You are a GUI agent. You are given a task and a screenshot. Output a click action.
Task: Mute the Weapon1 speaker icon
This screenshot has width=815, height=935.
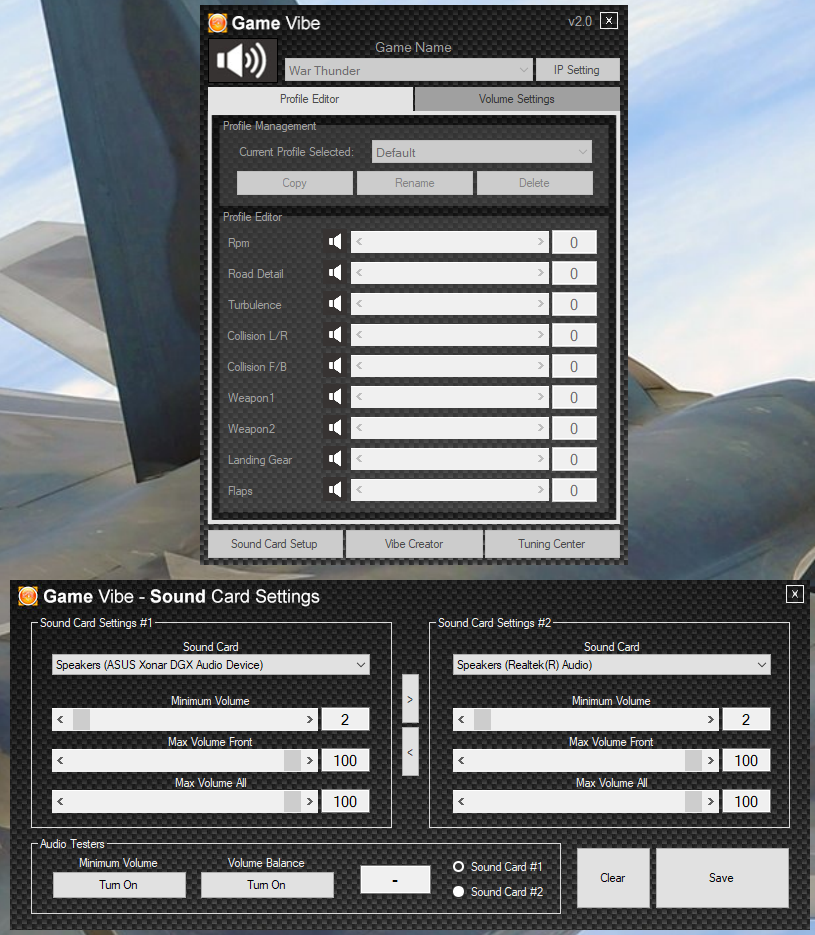tap(335, 397)
